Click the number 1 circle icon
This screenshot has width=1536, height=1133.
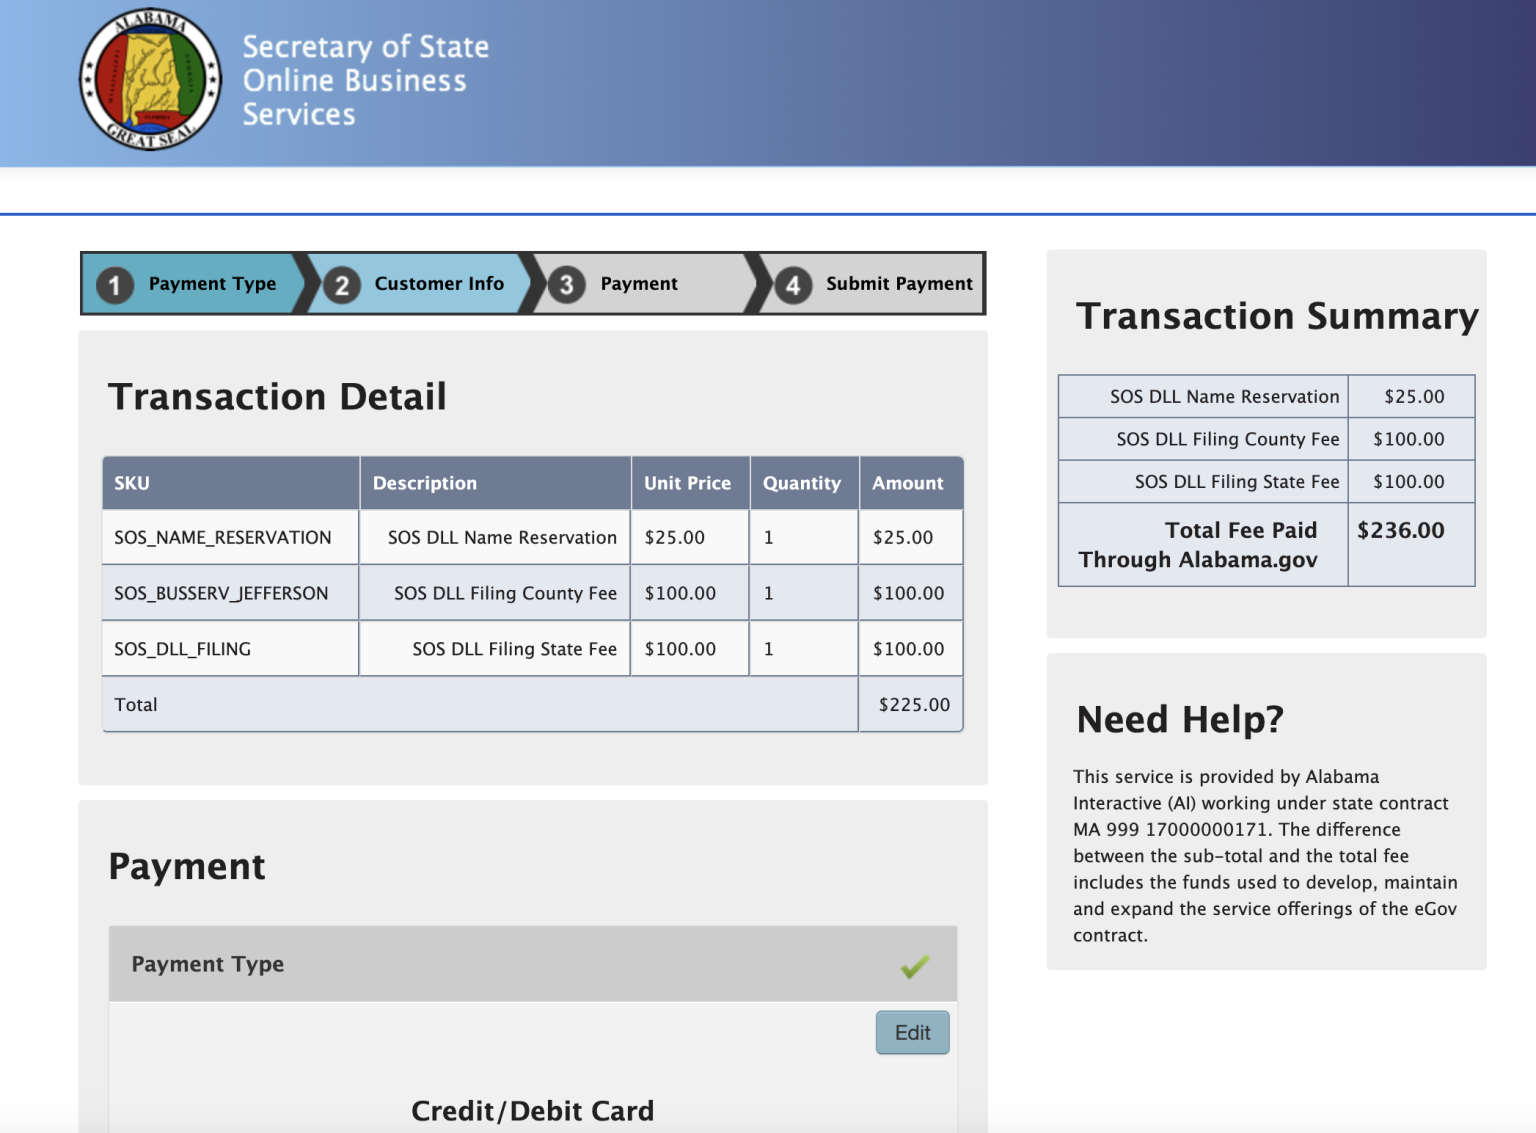pyautogui.click(x=114, y=283)
